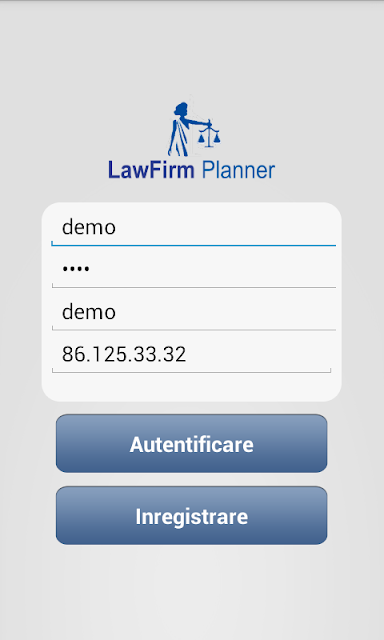Click the thin top status bar strip
The height and width of the screenshot is (640, 384).
(192, 2)
